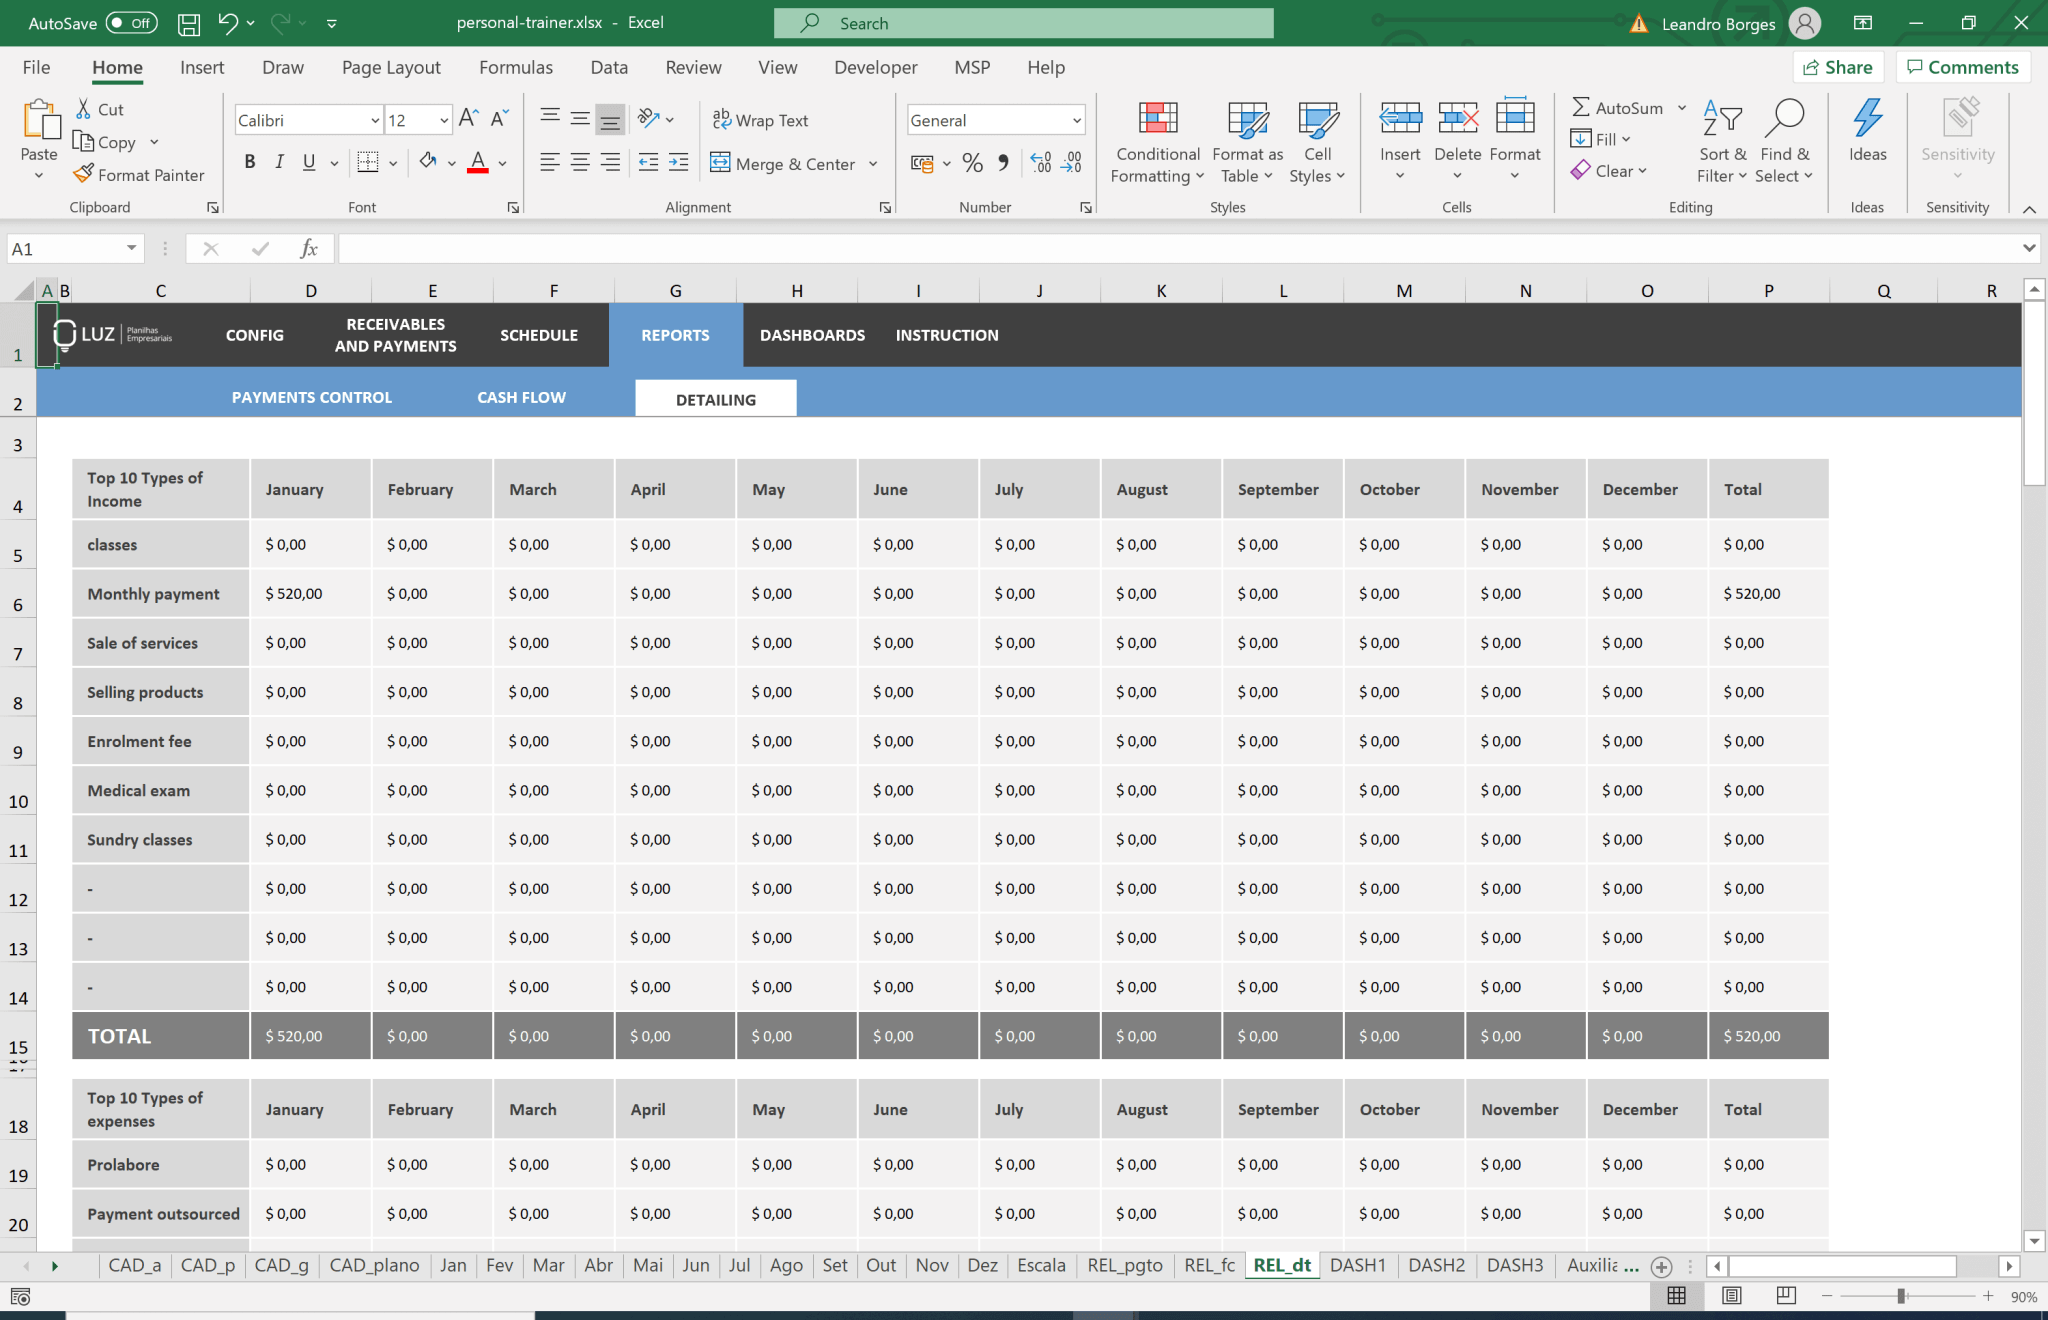Viewport: 2048px width, 1320px height.
Task: Click vertical scrollbar down arrow
Action: [2034, 1241]
